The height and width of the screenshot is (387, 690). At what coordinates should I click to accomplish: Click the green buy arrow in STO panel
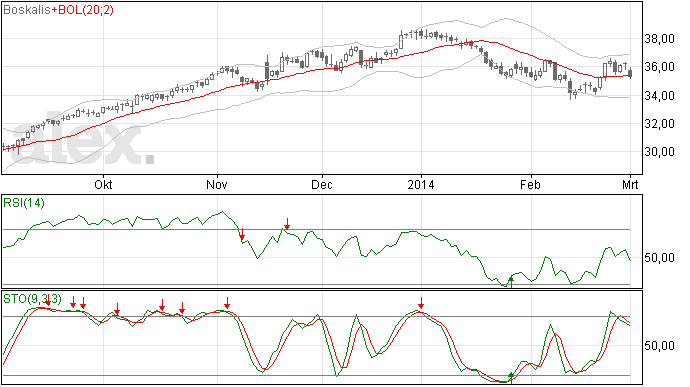click(x=511, y=377)
